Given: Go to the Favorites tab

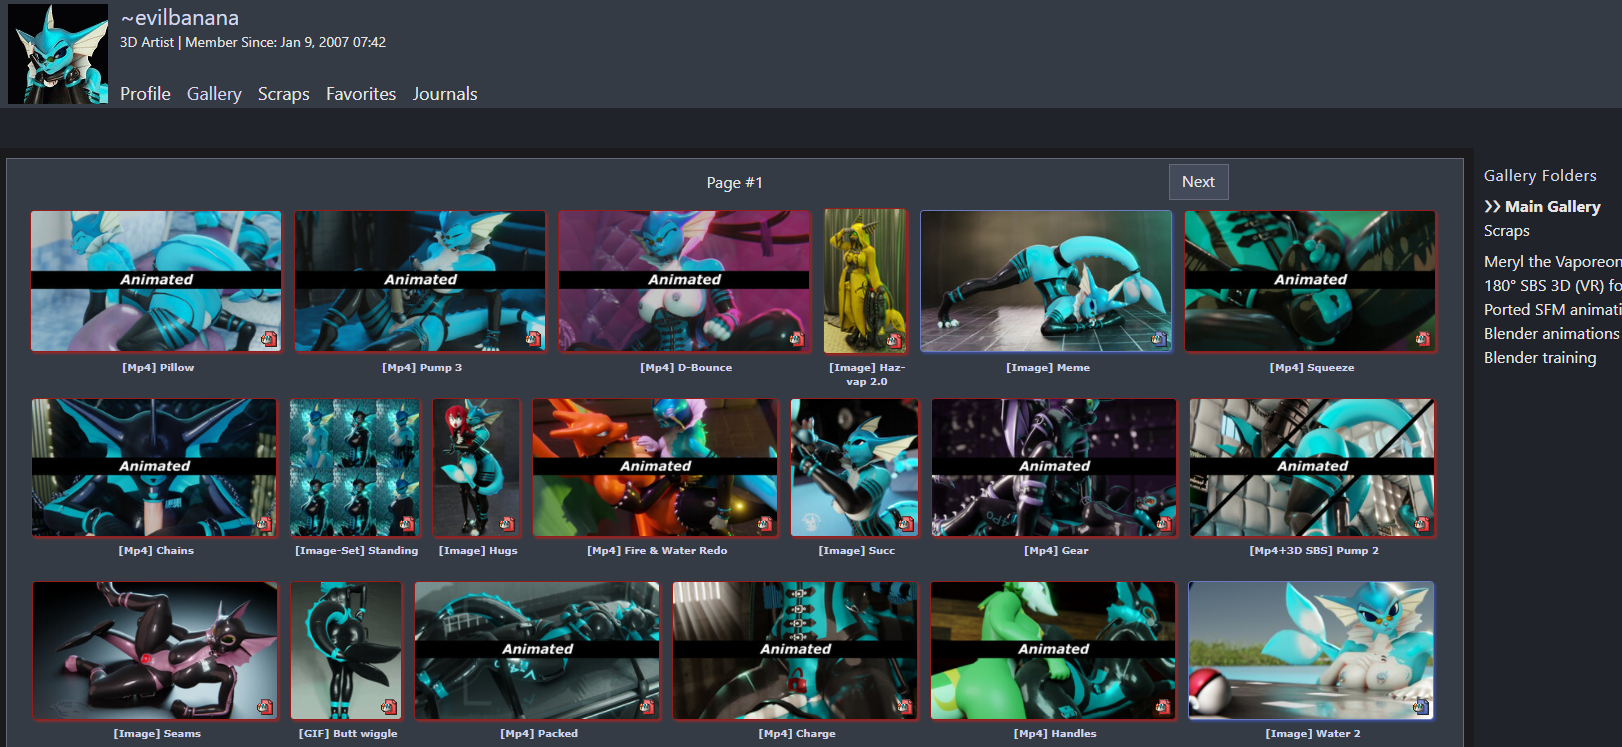Looking at the screenshot, I should (x=361, y=94).
